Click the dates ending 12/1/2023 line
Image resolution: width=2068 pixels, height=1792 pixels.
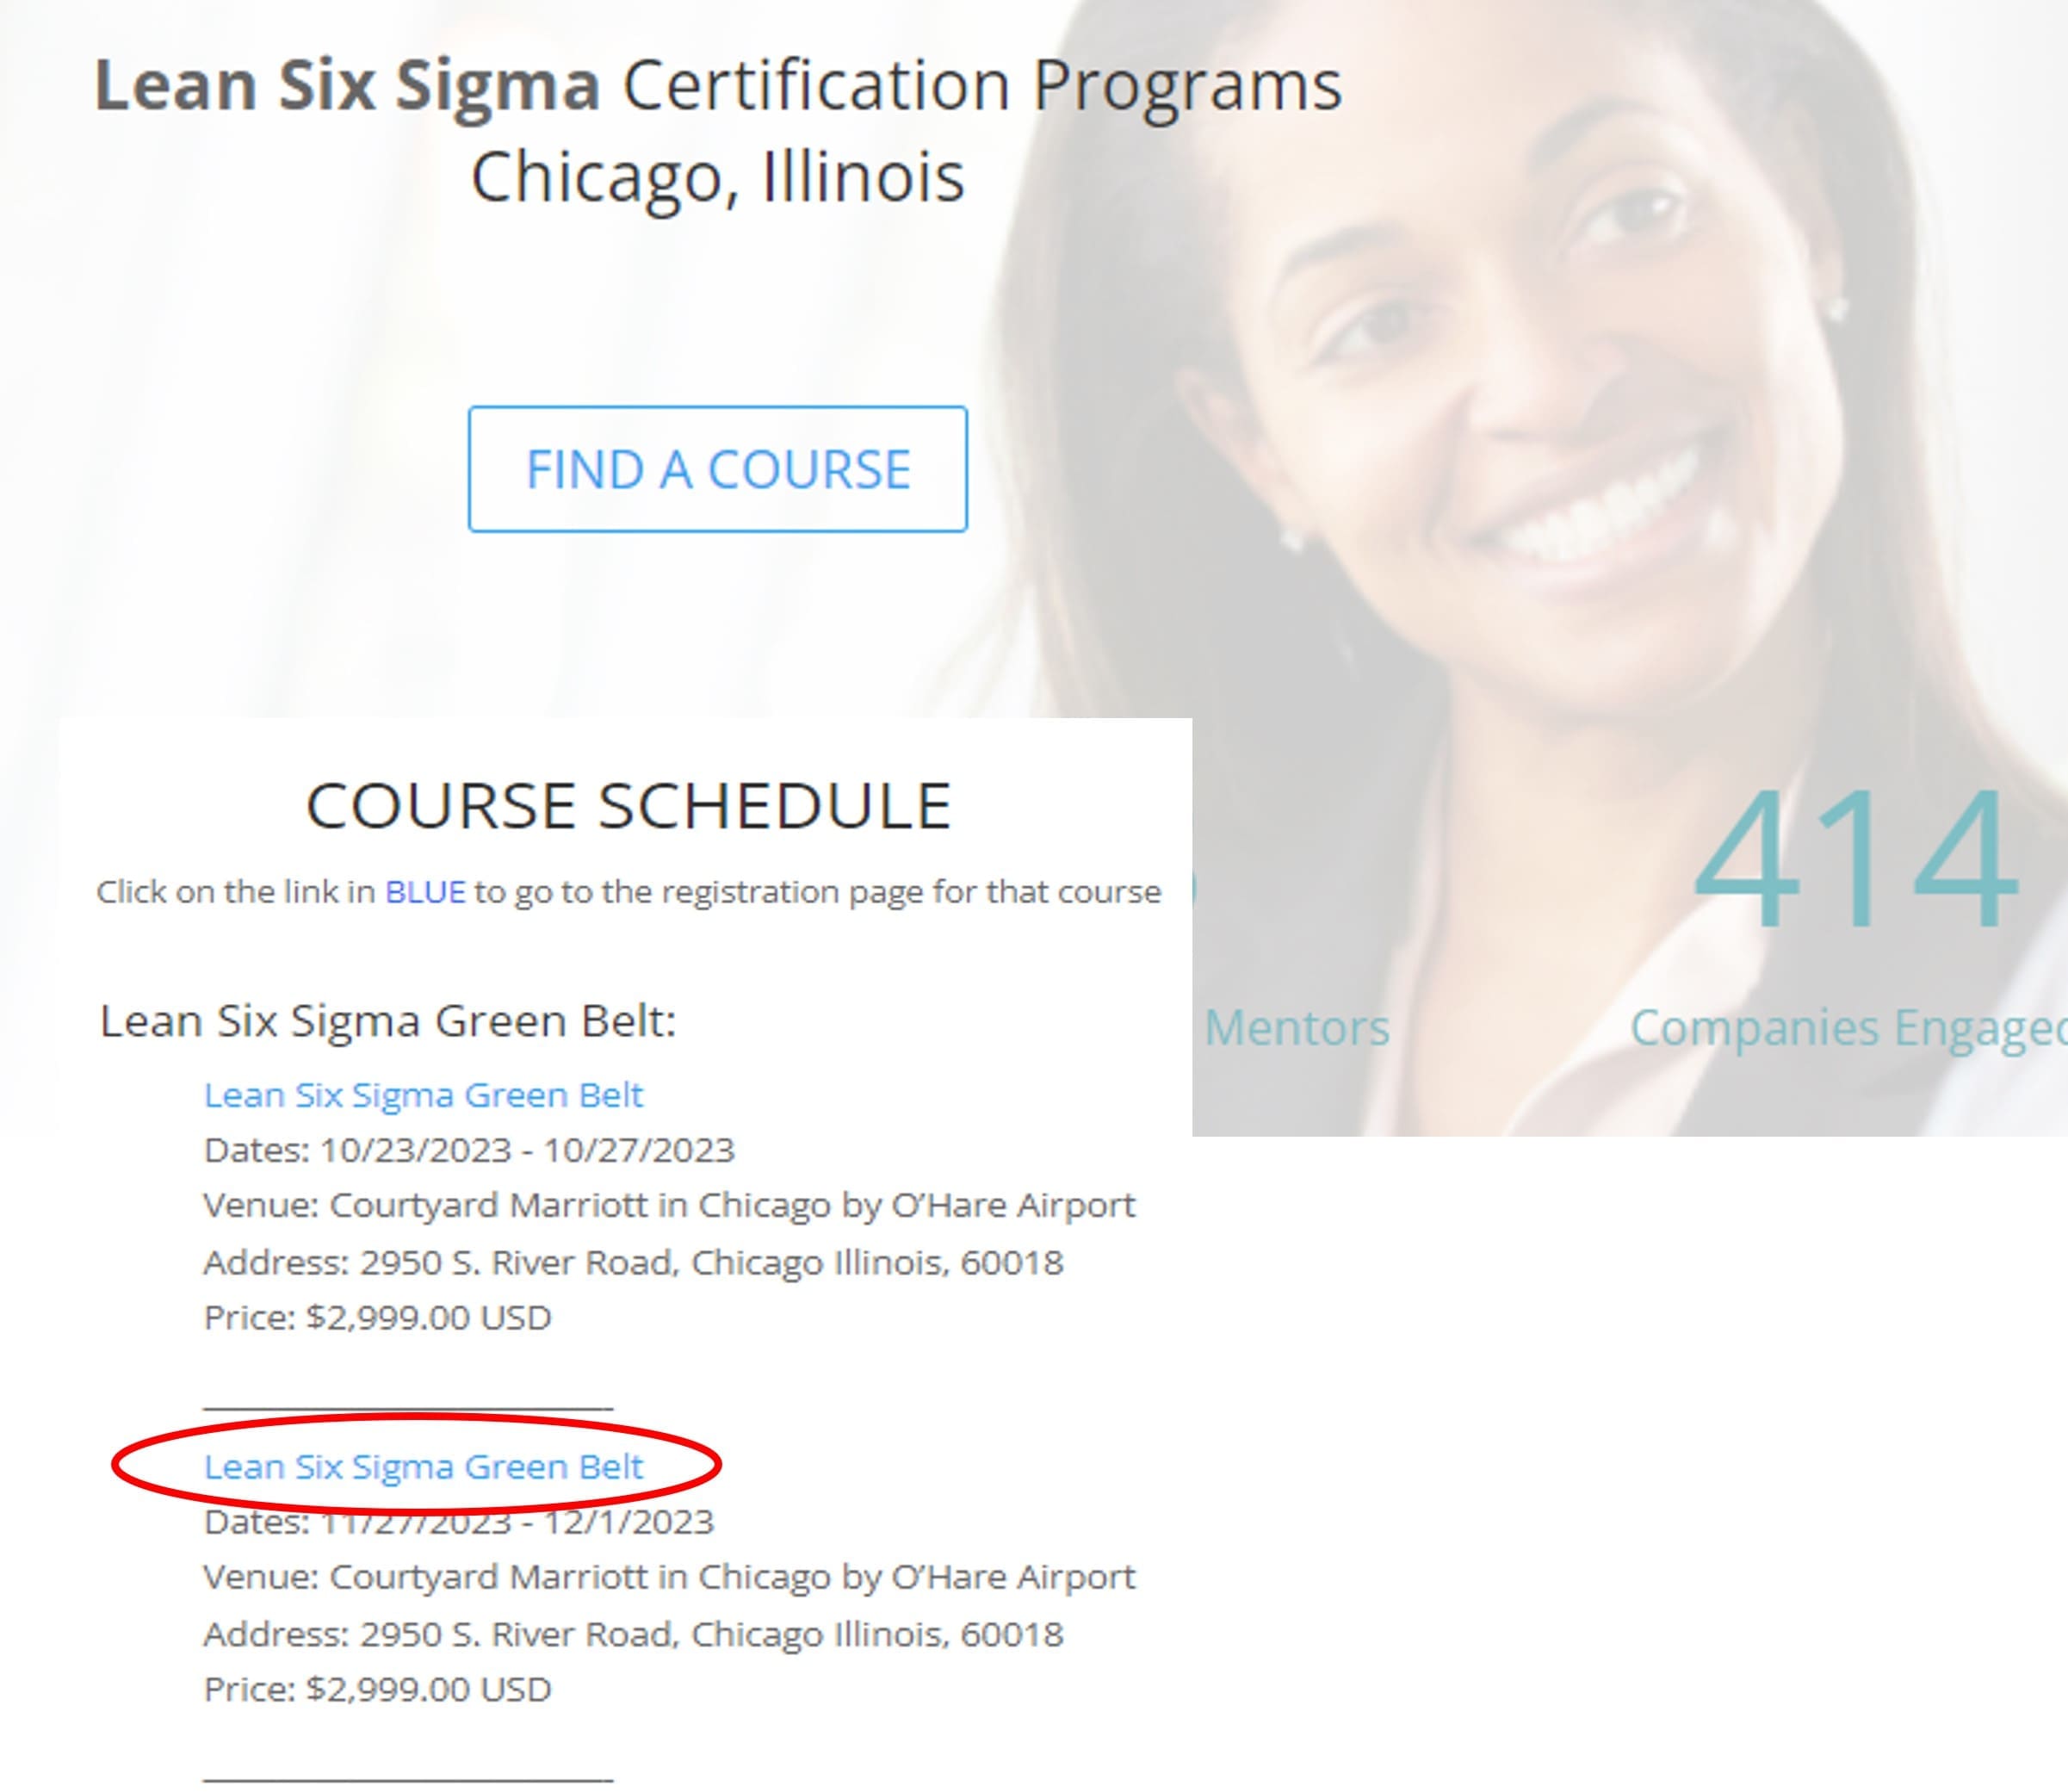(459, 1523)
